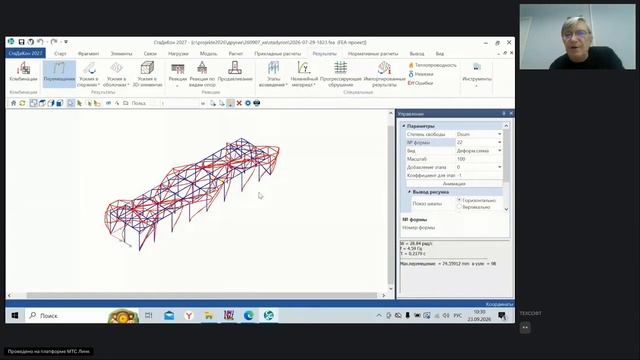
Task: Click the horizontal scrollbar of the viewport
Action: (x=202, y=295)
